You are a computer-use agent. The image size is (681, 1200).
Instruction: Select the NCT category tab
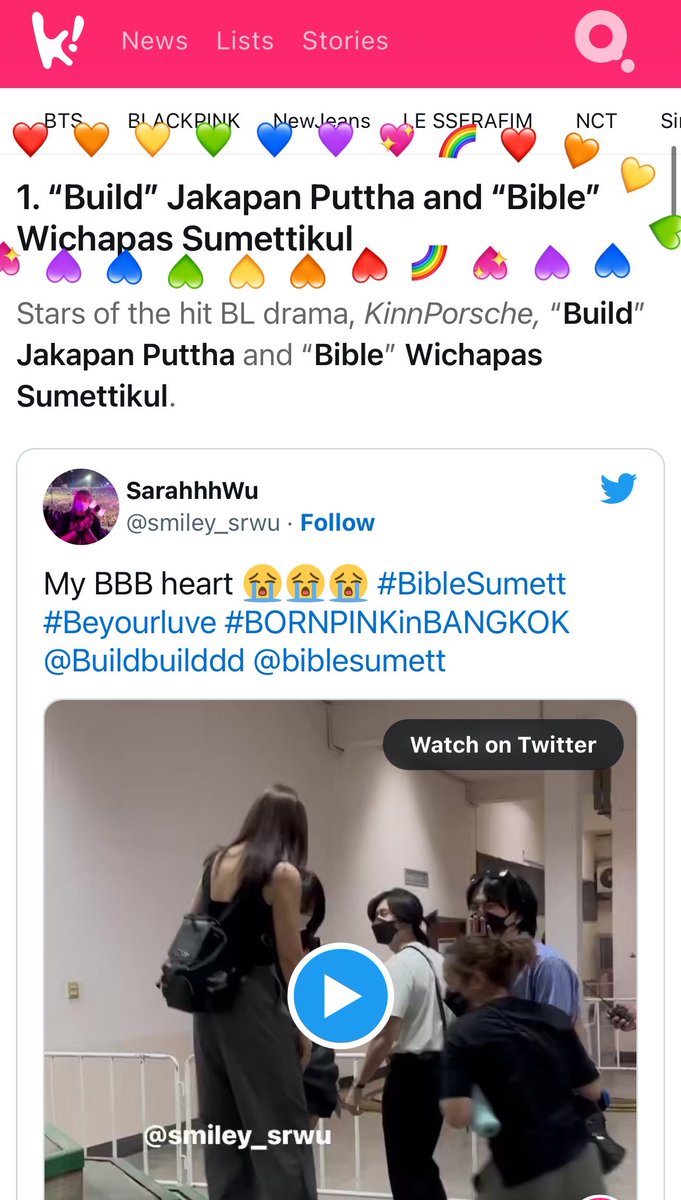596,120
